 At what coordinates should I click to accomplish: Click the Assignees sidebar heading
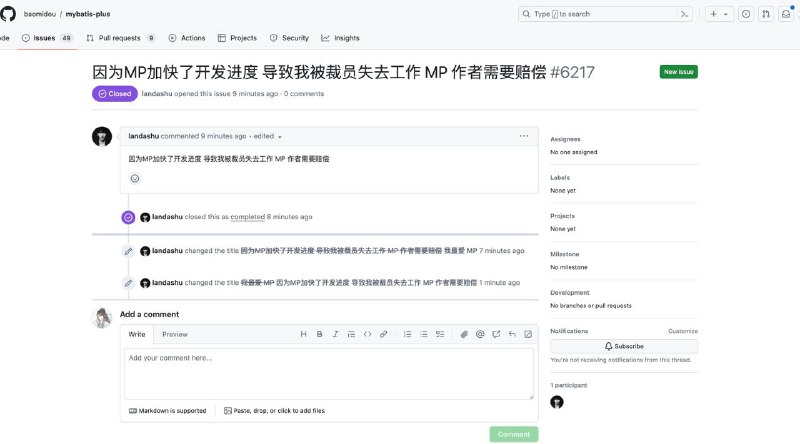click(565, 139)
